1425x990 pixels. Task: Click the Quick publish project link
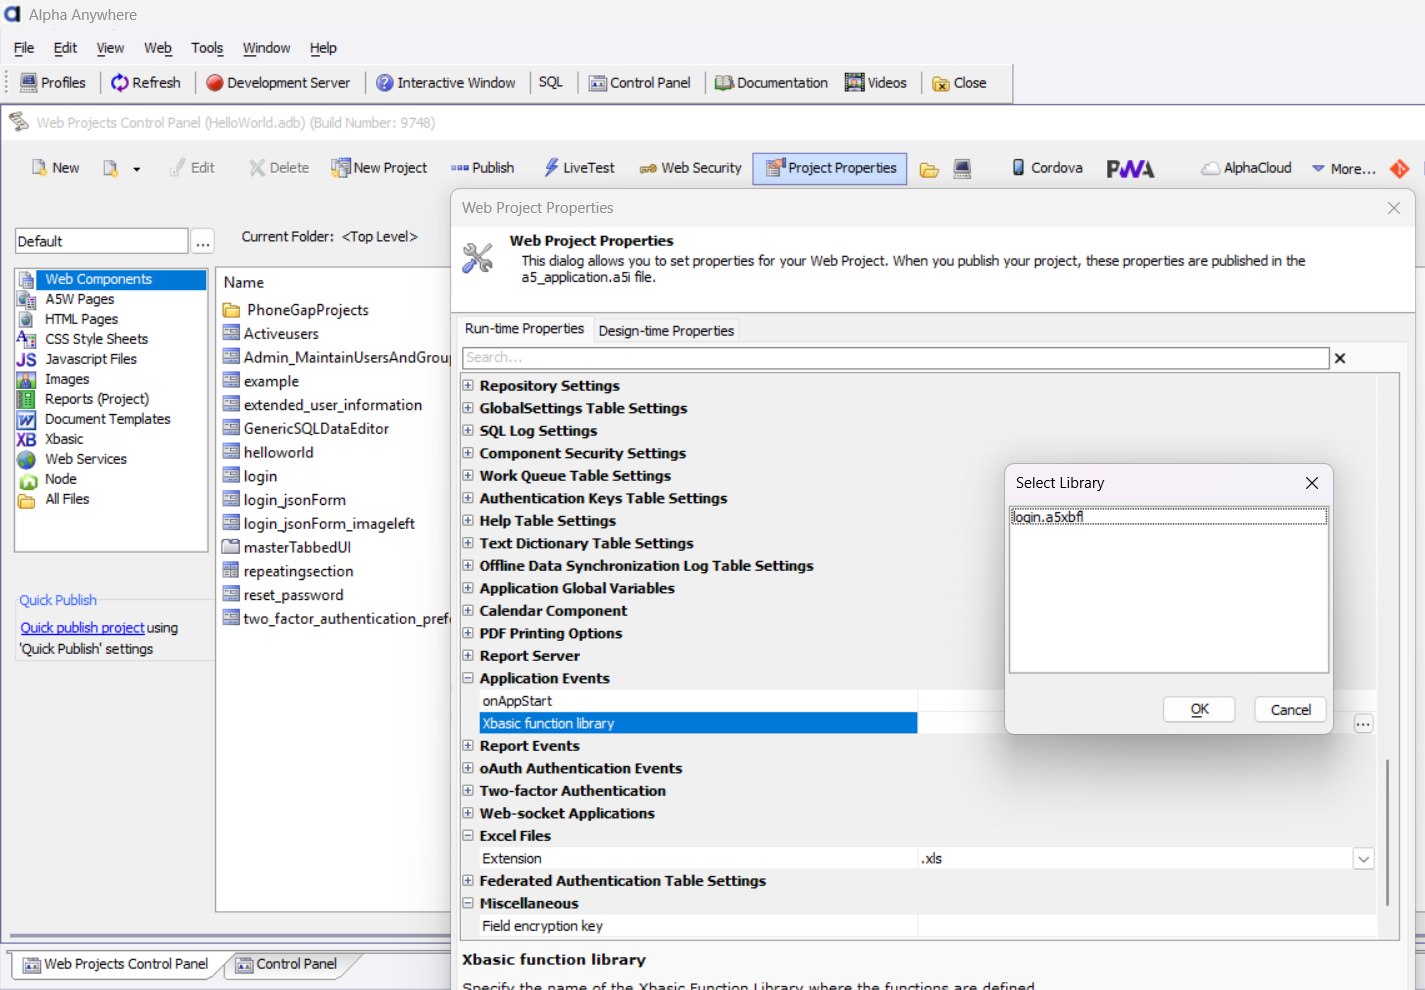tap(83, 628)
